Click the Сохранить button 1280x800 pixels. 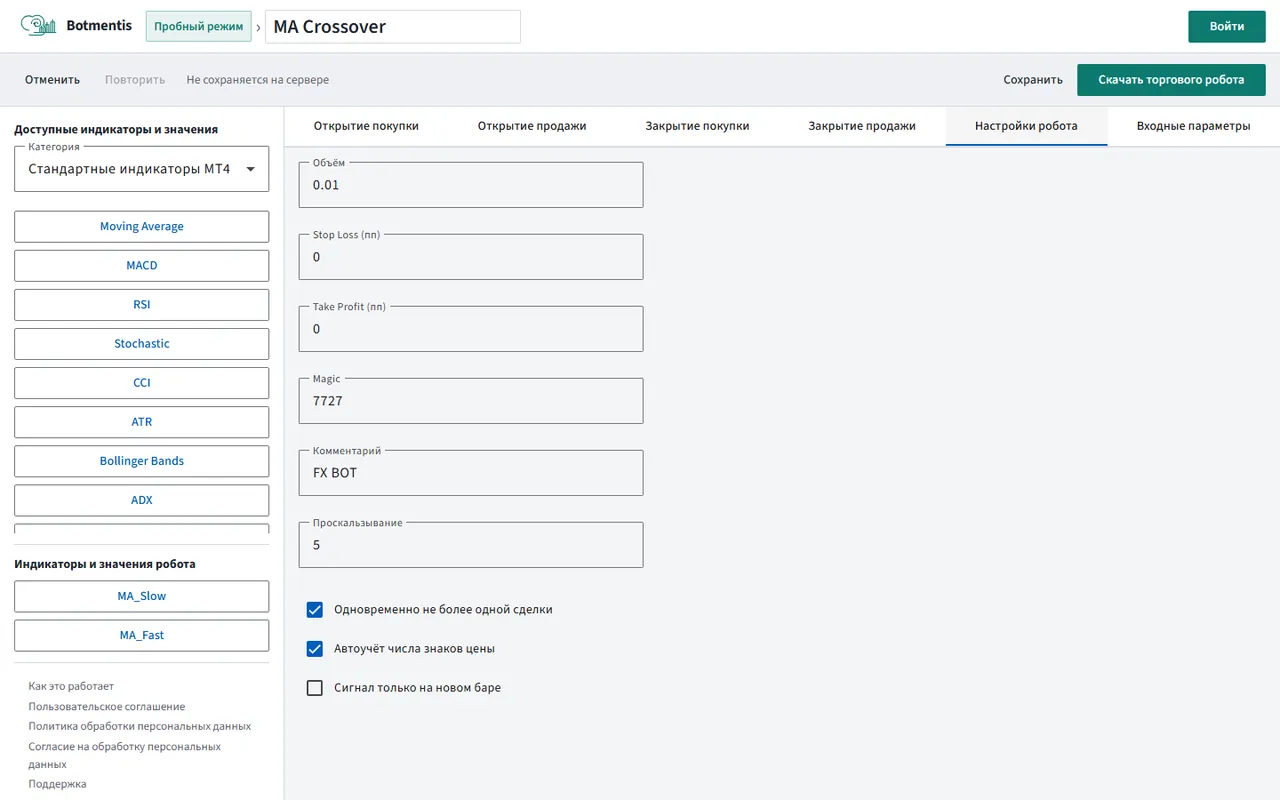pos(1033,79)
